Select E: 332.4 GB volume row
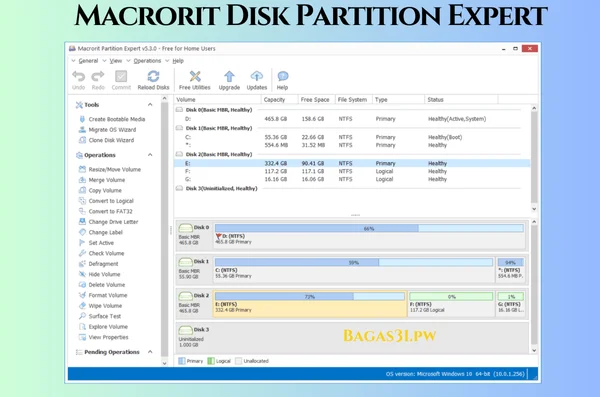This screenshot has width=600, height=397. click(x=352, y=163)
